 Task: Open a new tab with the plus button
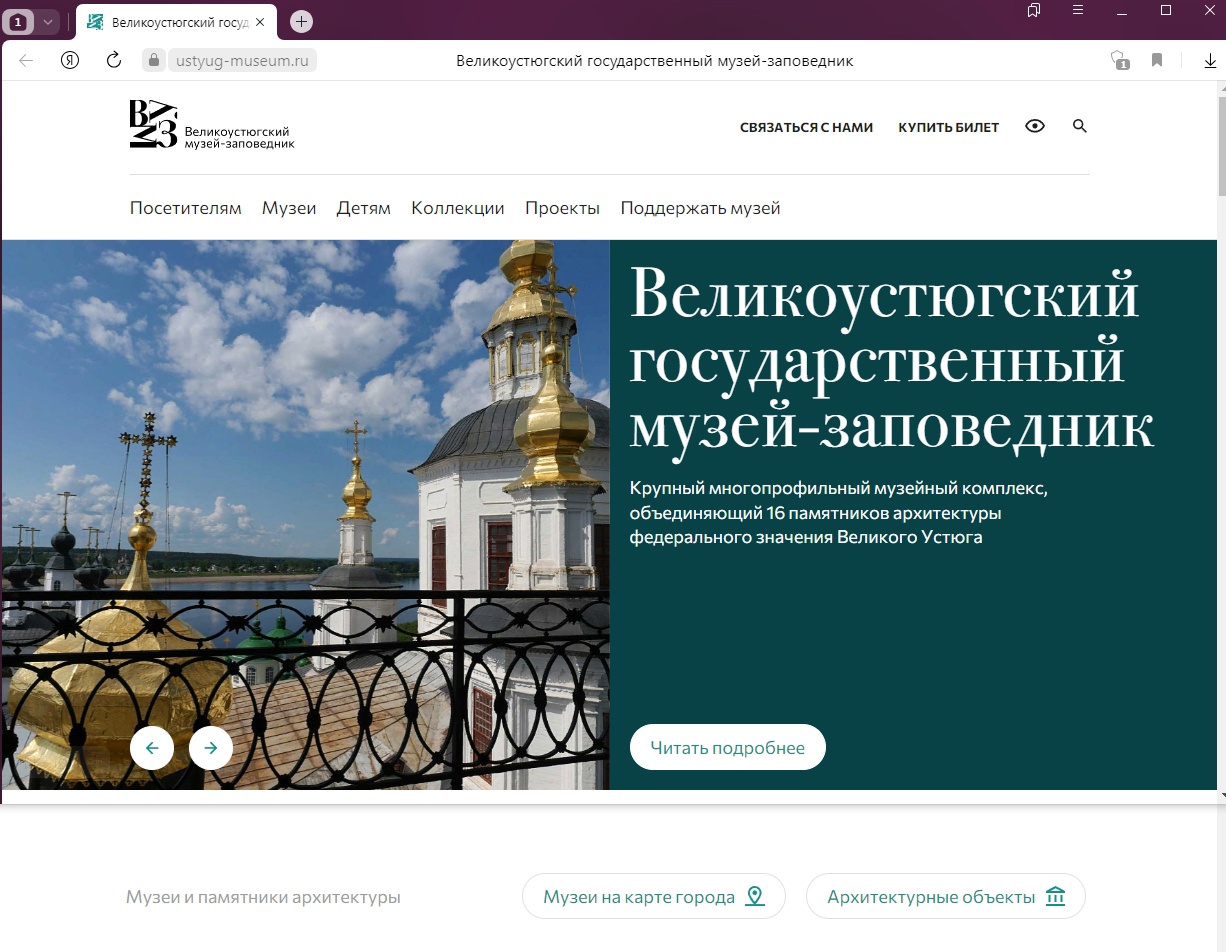point(301,21)
